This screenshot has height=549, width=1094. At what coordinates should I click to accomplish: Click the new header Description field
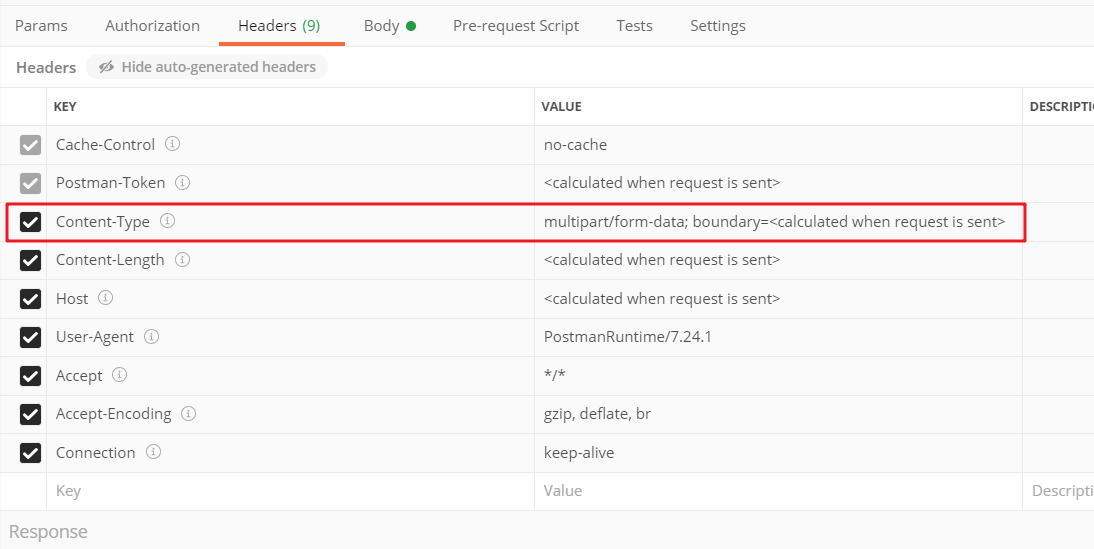1058,491
